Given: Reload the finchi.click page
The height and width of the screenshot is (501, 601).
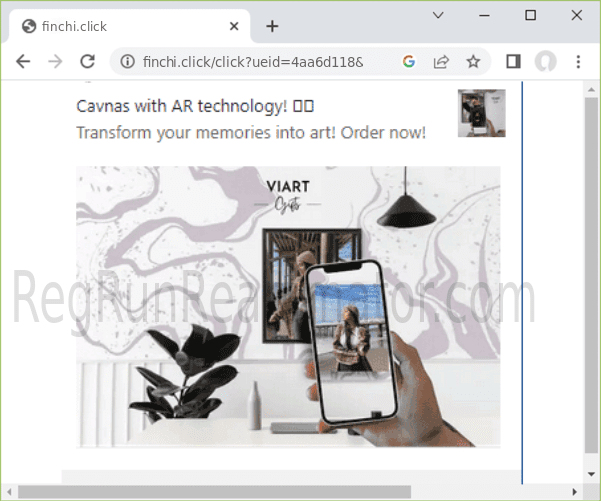Looking at the screenshot, I should [x=87, y=62].
